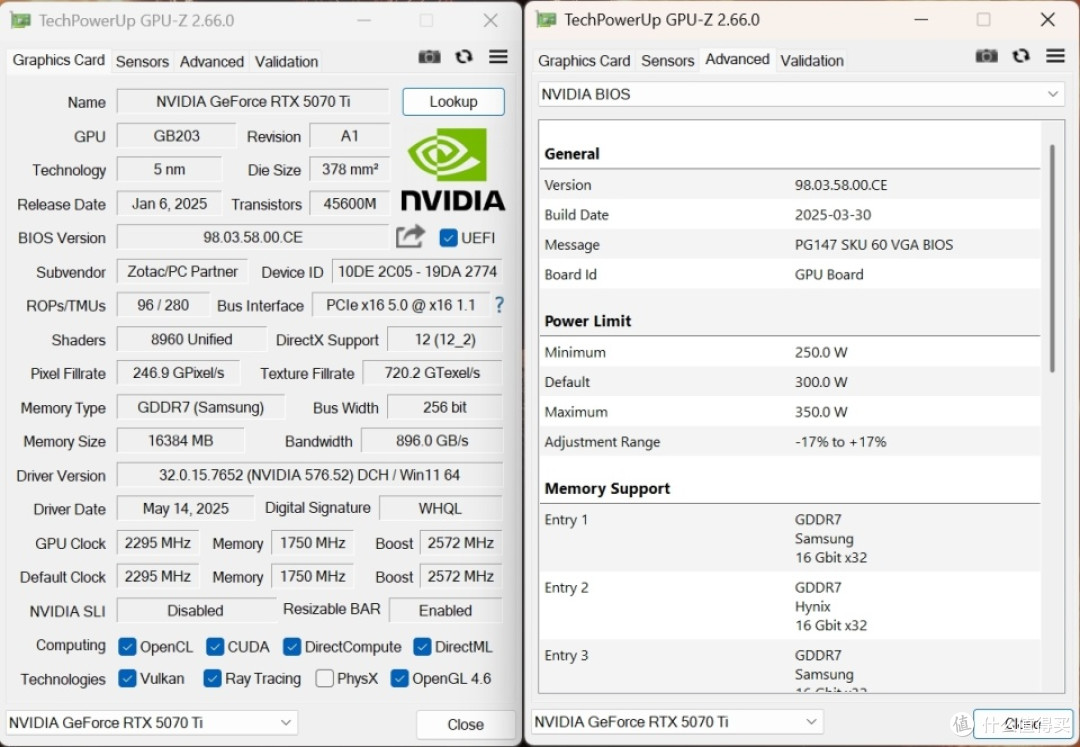
Task: Click the BIOS Version field
Action: 253,238
